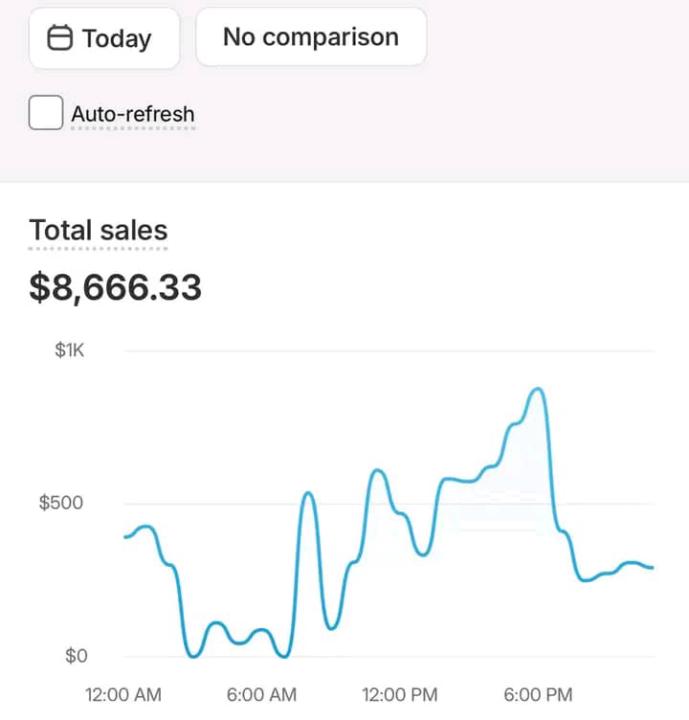Select the 12:00 AM x-axis label
The width and height of the screenshot is (689, 720).
tap(124, 695)
